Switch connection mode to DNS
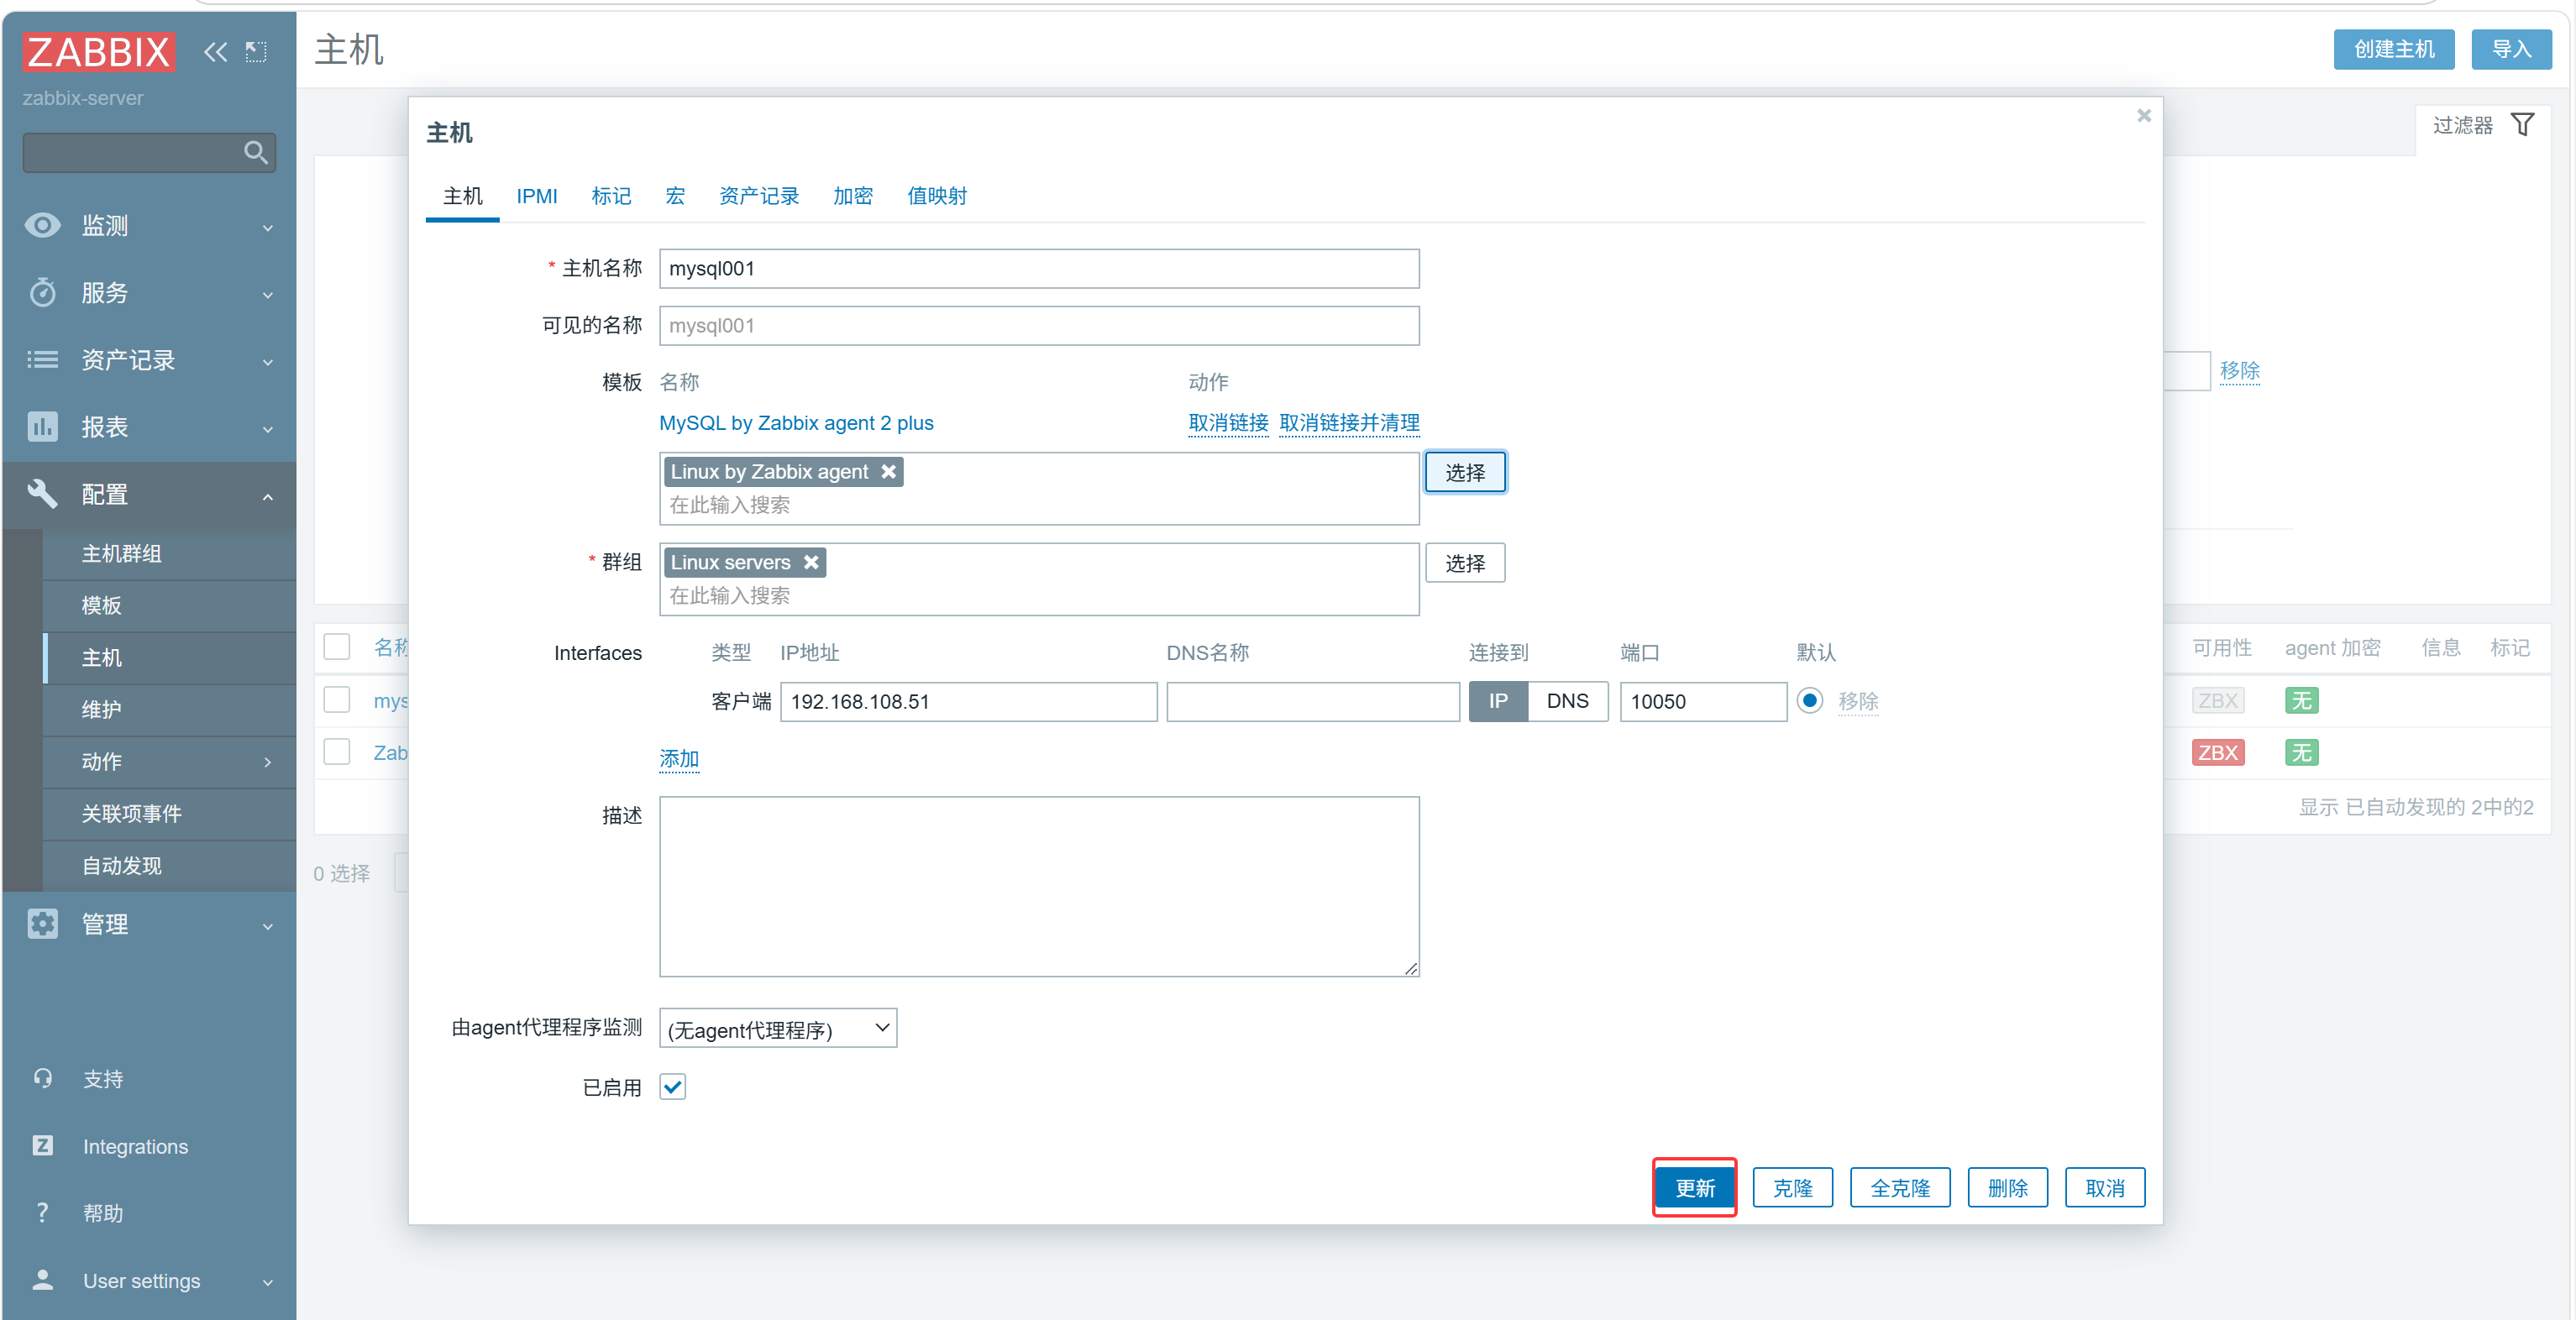The image size is (2576, 1320). pos(1567,701)
